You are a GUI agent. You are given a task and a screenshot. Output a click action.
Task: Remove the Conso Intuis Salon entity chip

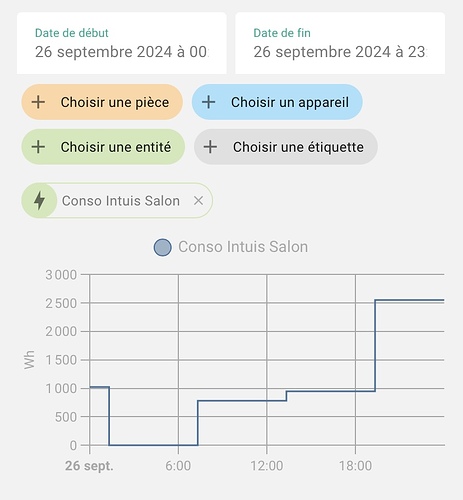click(x=199, y=201)
